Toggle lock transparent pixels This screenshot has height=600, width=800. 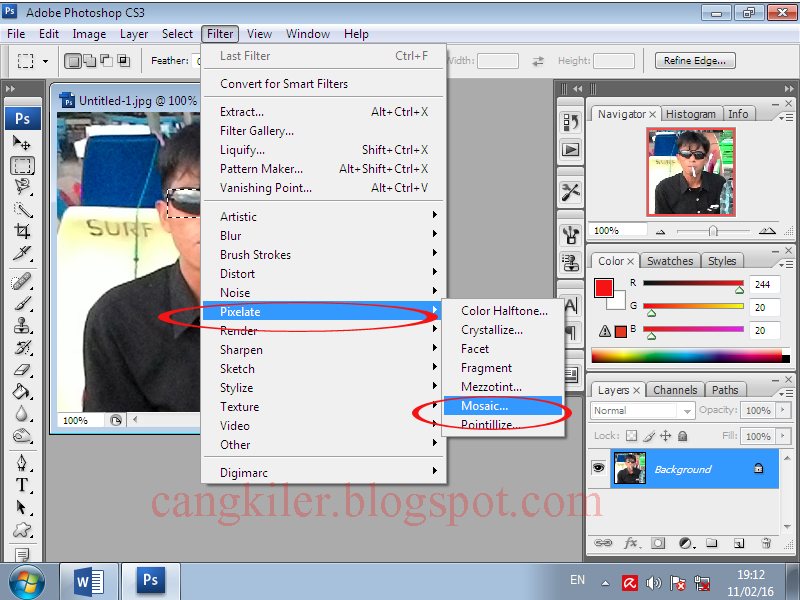(632, 436)
